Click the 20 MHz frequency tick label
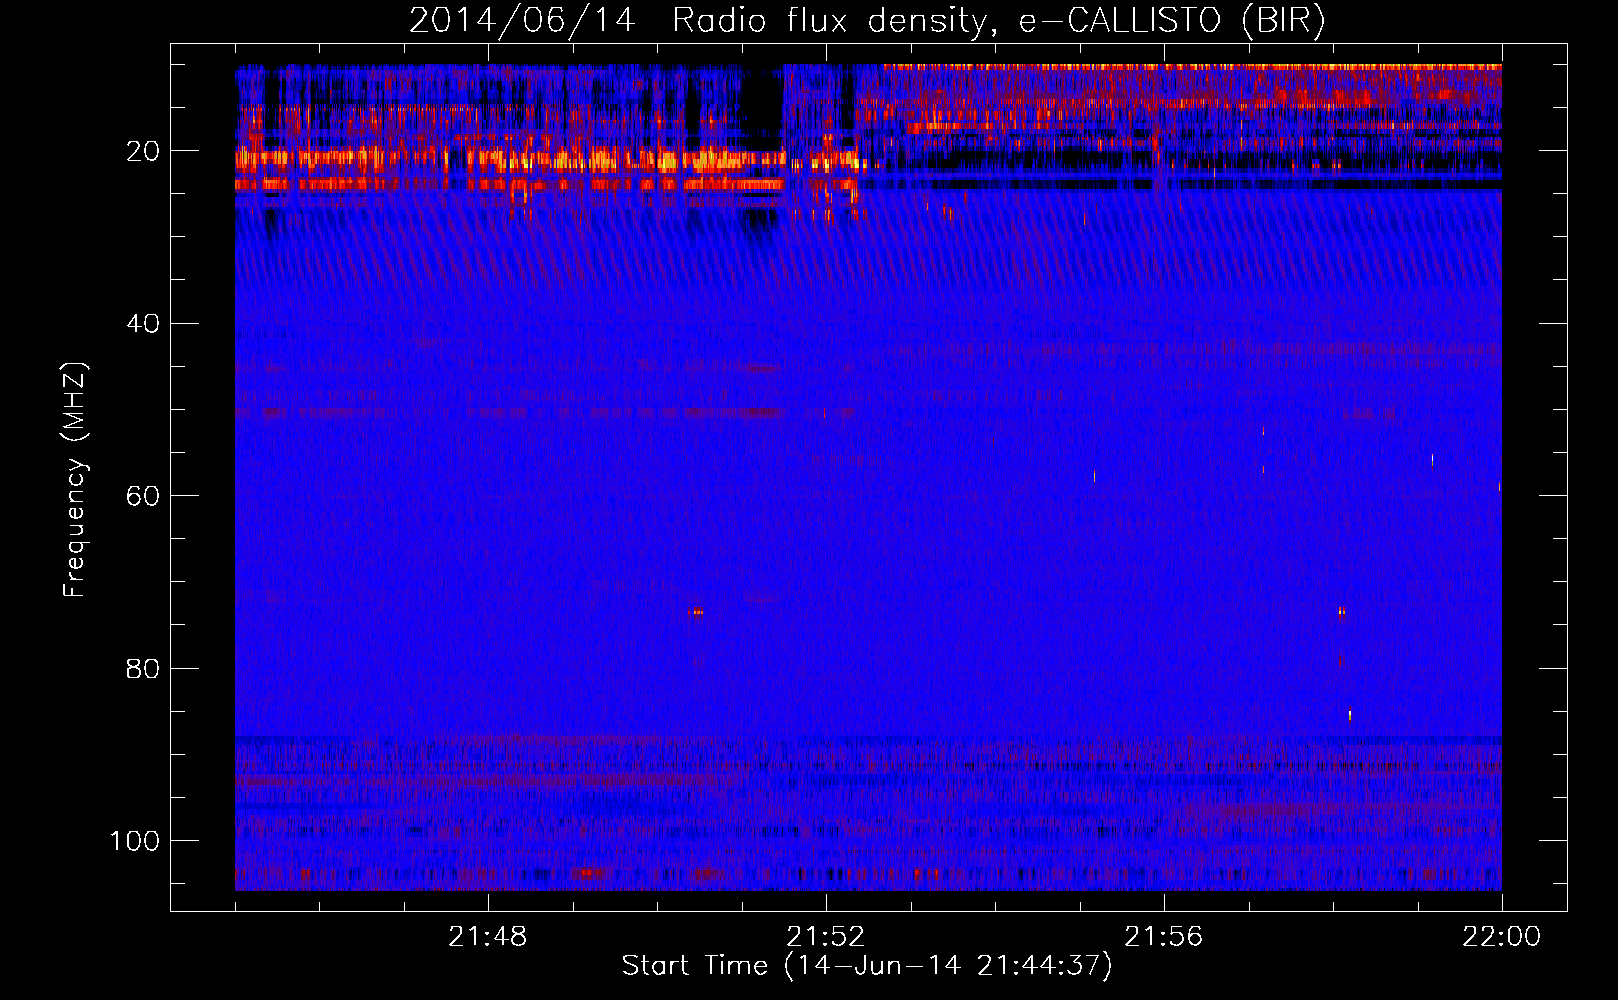The height and width of the screenshot is (1000, 1618). coord(143,152)
